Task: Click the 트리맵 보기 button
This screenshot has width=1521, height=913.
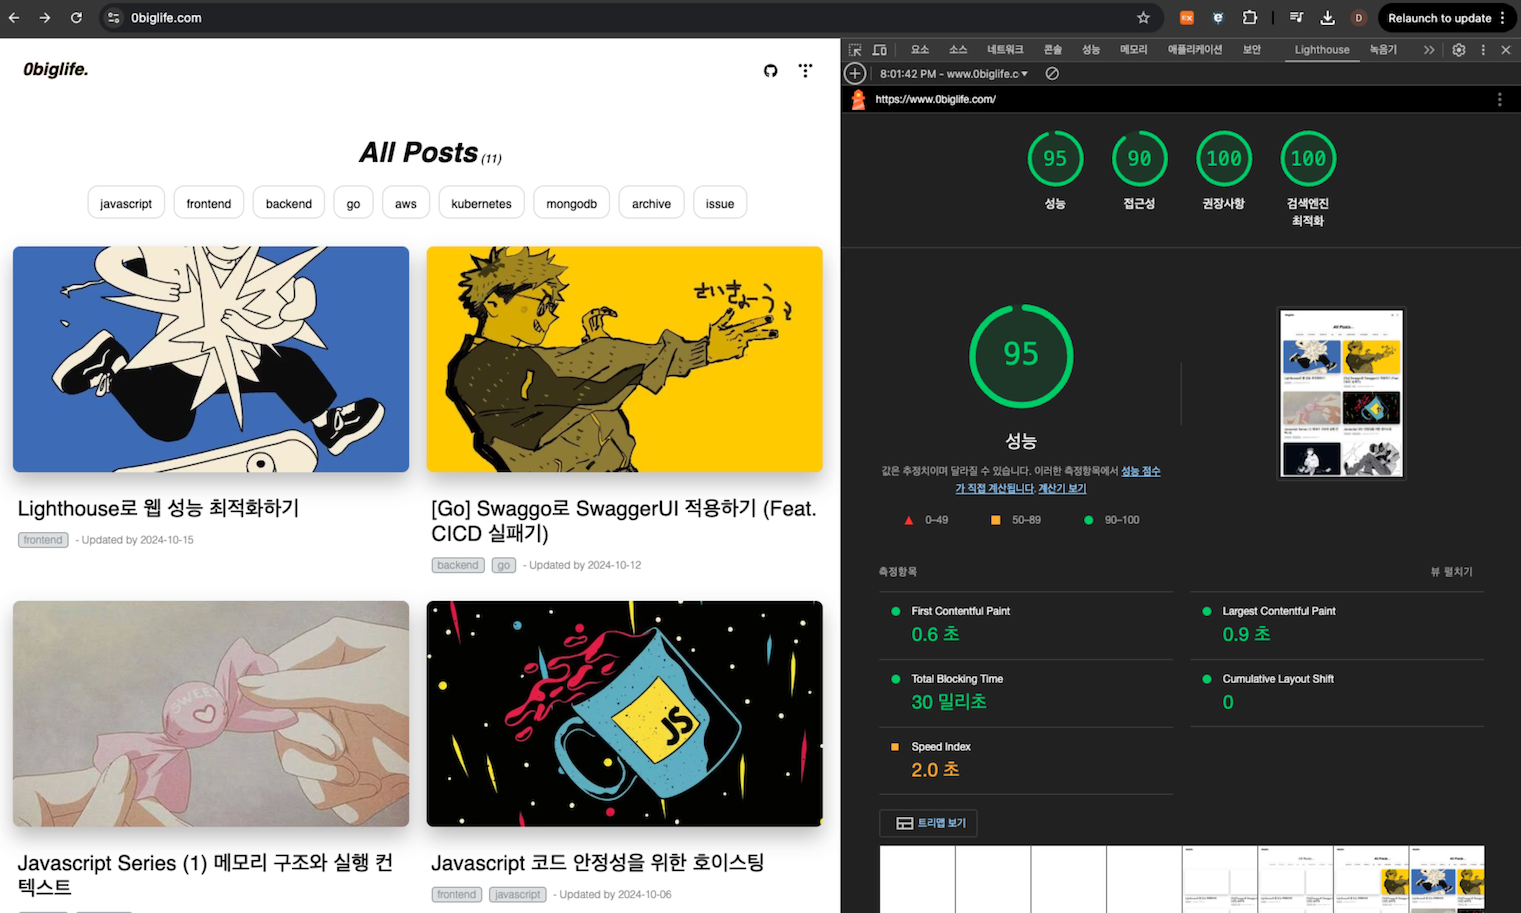Action: point(929,823)
